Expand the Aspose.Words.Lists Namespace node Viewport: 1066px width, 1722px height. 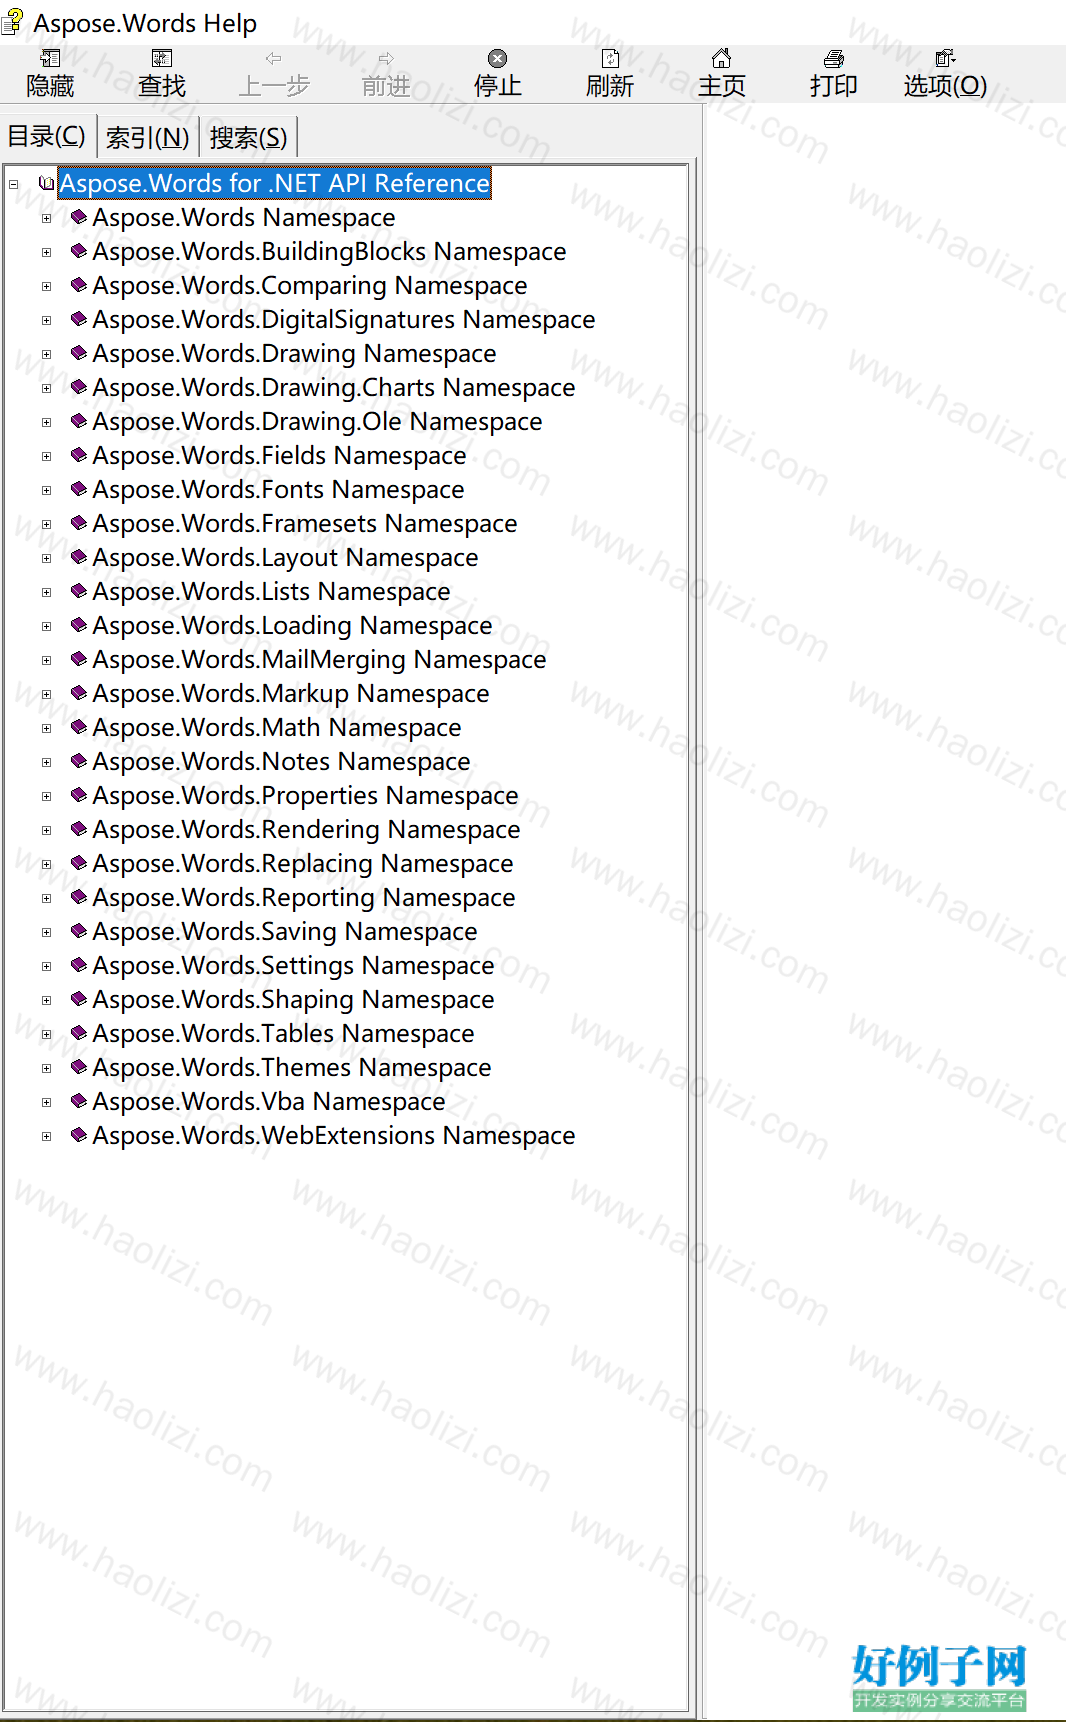[x=46, y=592]
